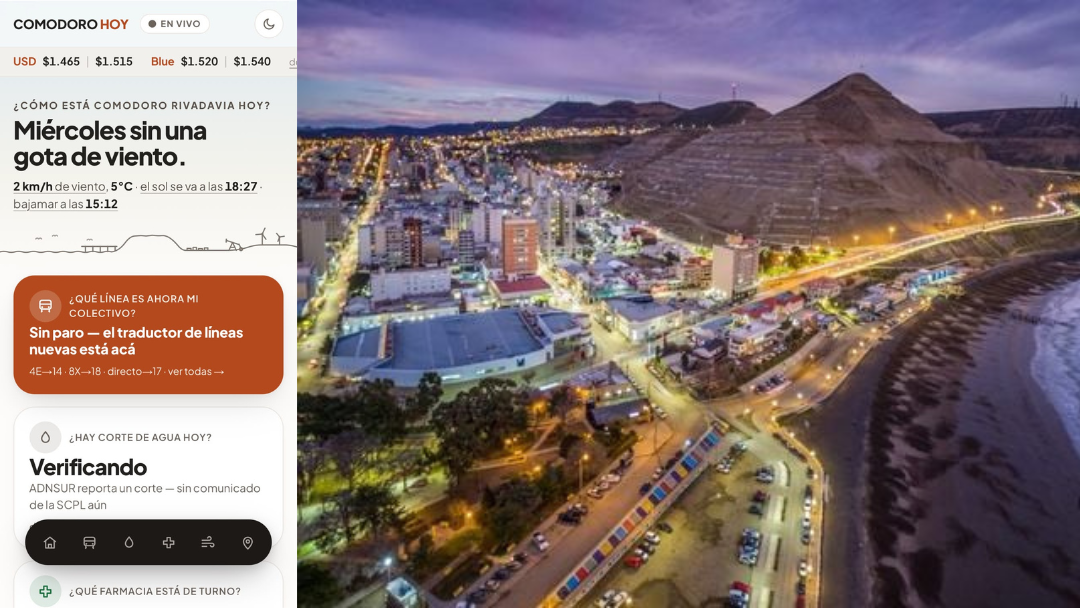This screenshot has height=608, width=1080.
Task: Click the Blue sell rate $1.540
Action: 252,61
